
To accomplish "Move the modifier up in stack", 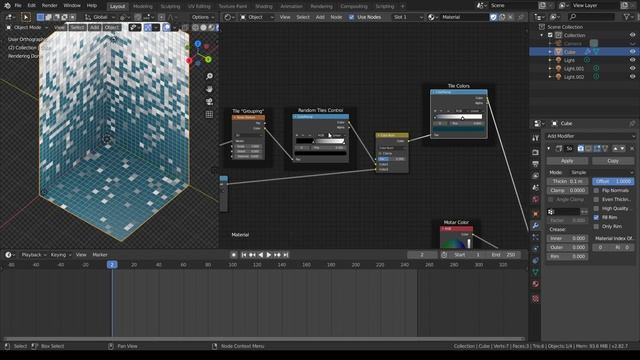I will point(615,149).
